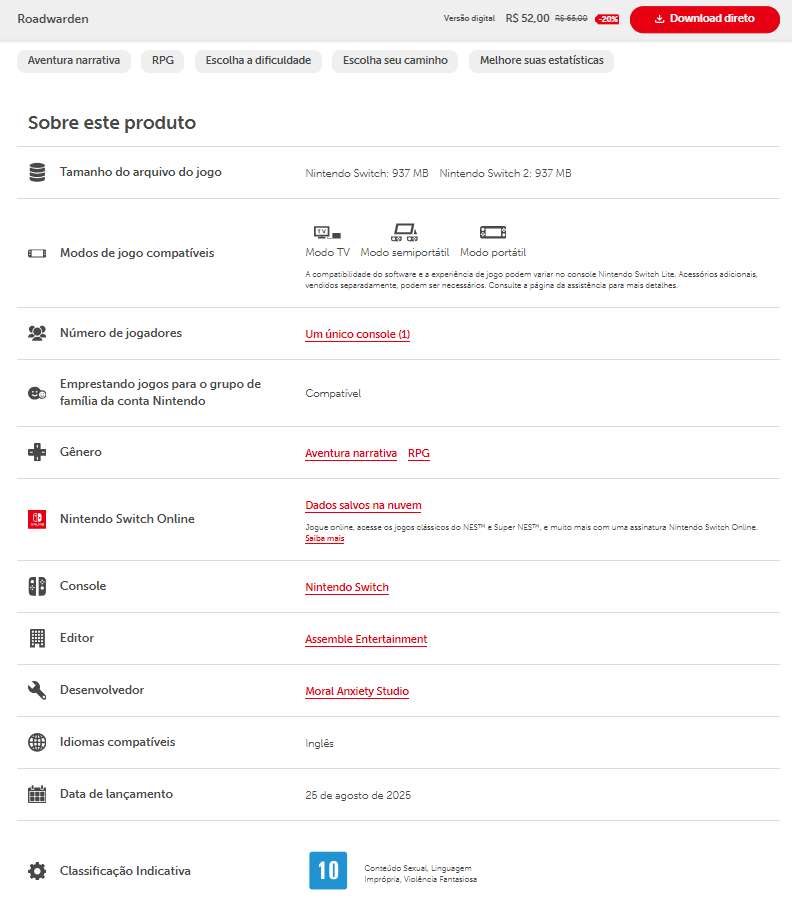Viewport: 792px width, 905px height.
Task: Click the globe languages icon
Action: point(37,742)
